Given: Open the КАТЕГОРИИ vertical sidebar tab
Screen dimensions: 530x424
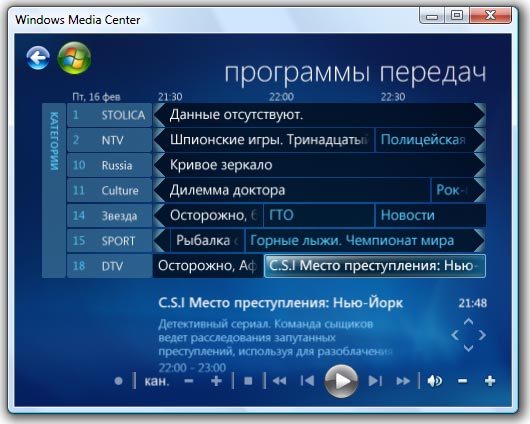Looking at the screenshot, I should click(54, 190).
